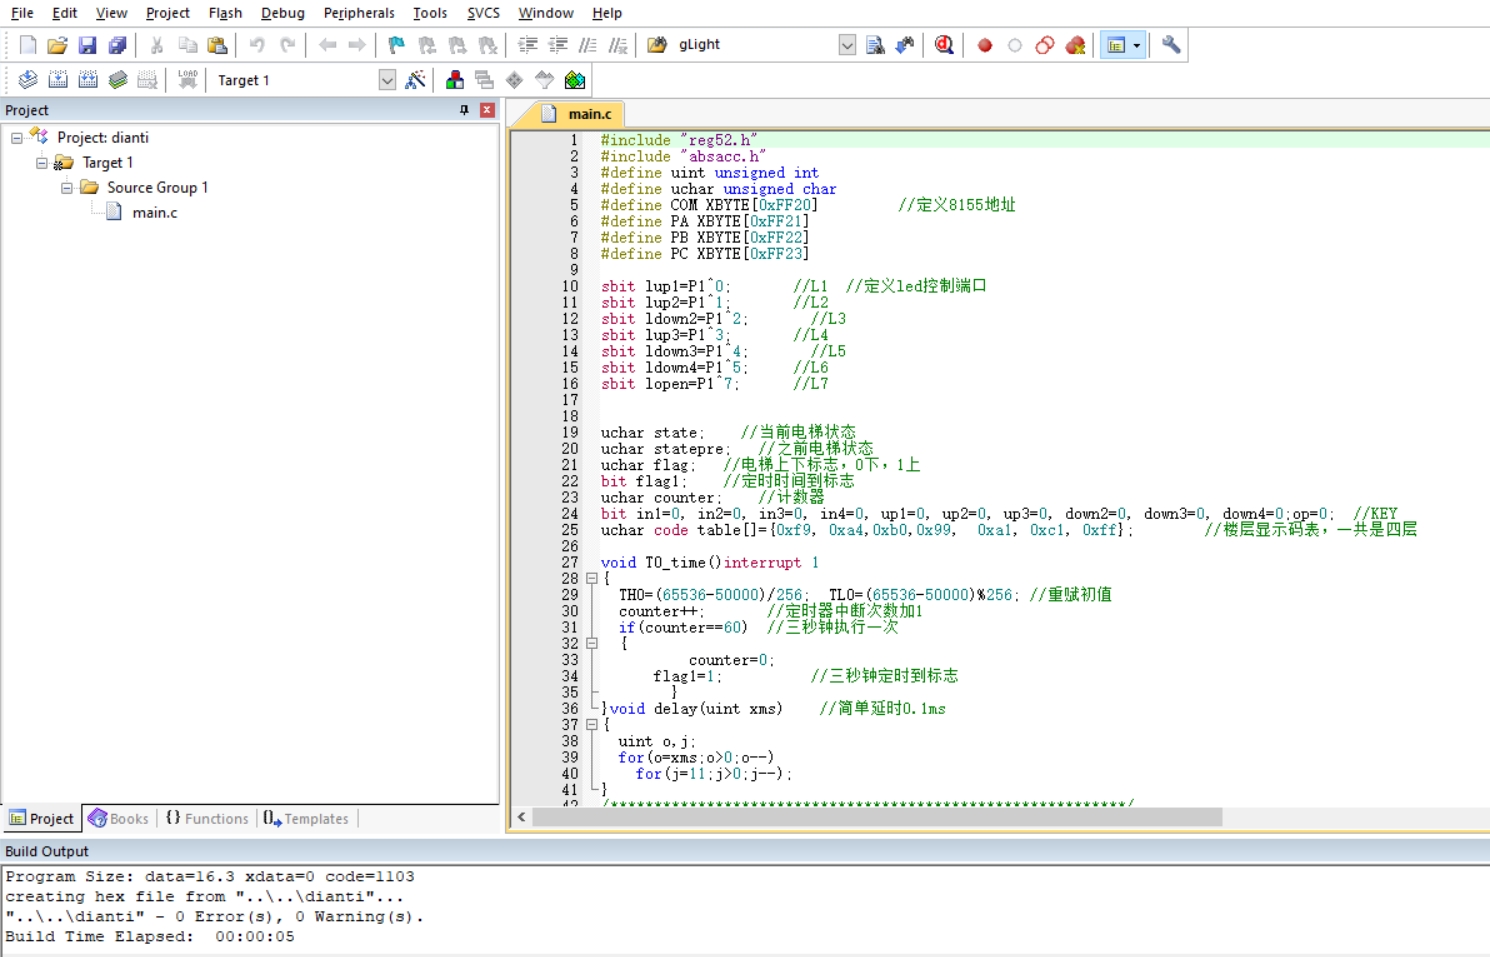The height and width of the screenshot is (957, 1490).
Task: Click the Save All icon
Action: coord(117,45)
